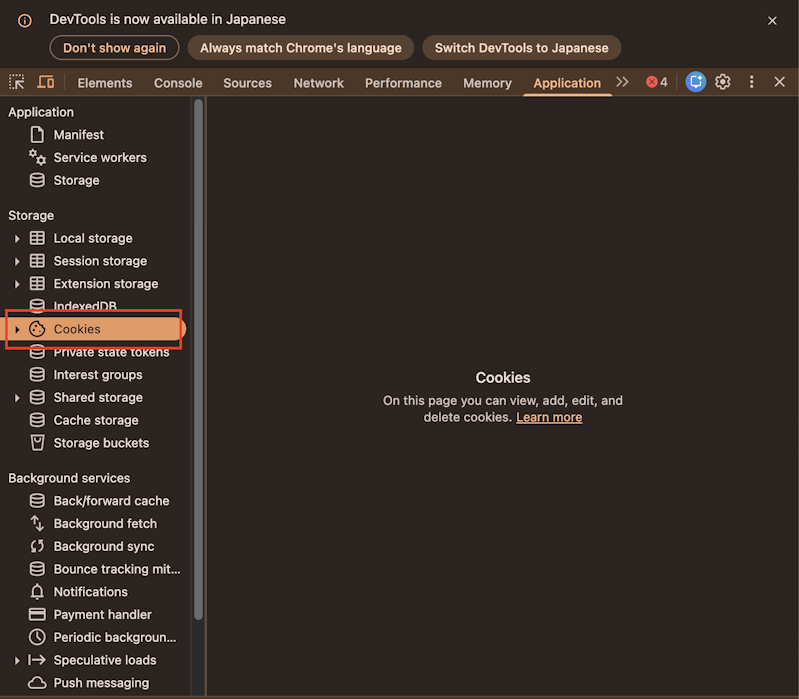This screenshot has height=699, width=799.
Task: Open the three-dot customize menu
Action: point(752,82)
